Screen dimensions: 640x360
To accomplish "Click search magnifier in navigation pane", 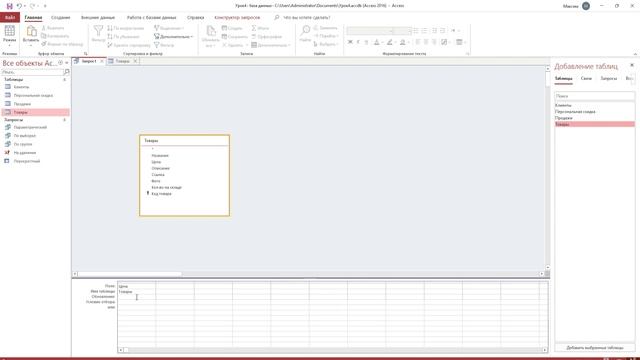I will point(67,72).
